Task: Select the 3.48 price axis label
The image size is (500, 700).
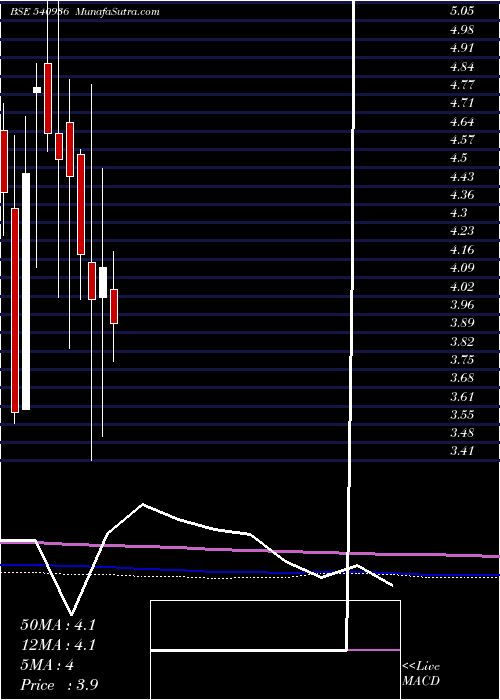Action: click(462, 433)
